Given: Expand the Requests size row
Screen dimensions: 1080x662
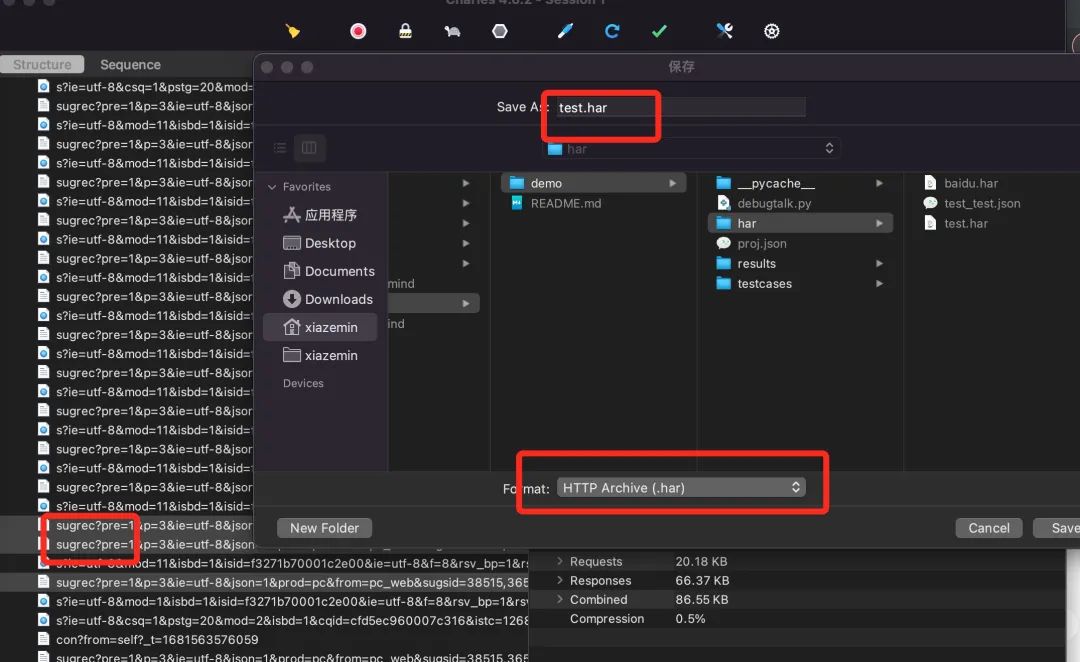Looking at the screenshot, I should [559, 561].
